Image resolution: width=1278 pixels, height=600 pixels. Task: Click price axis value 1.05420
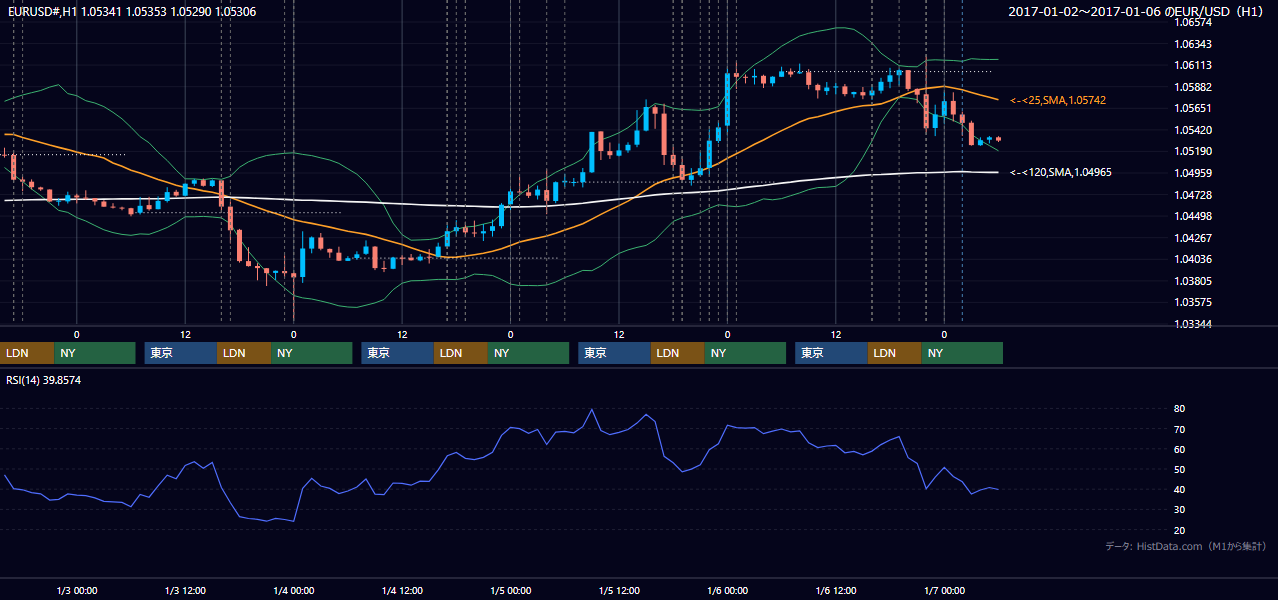[x=1192, y=130]
